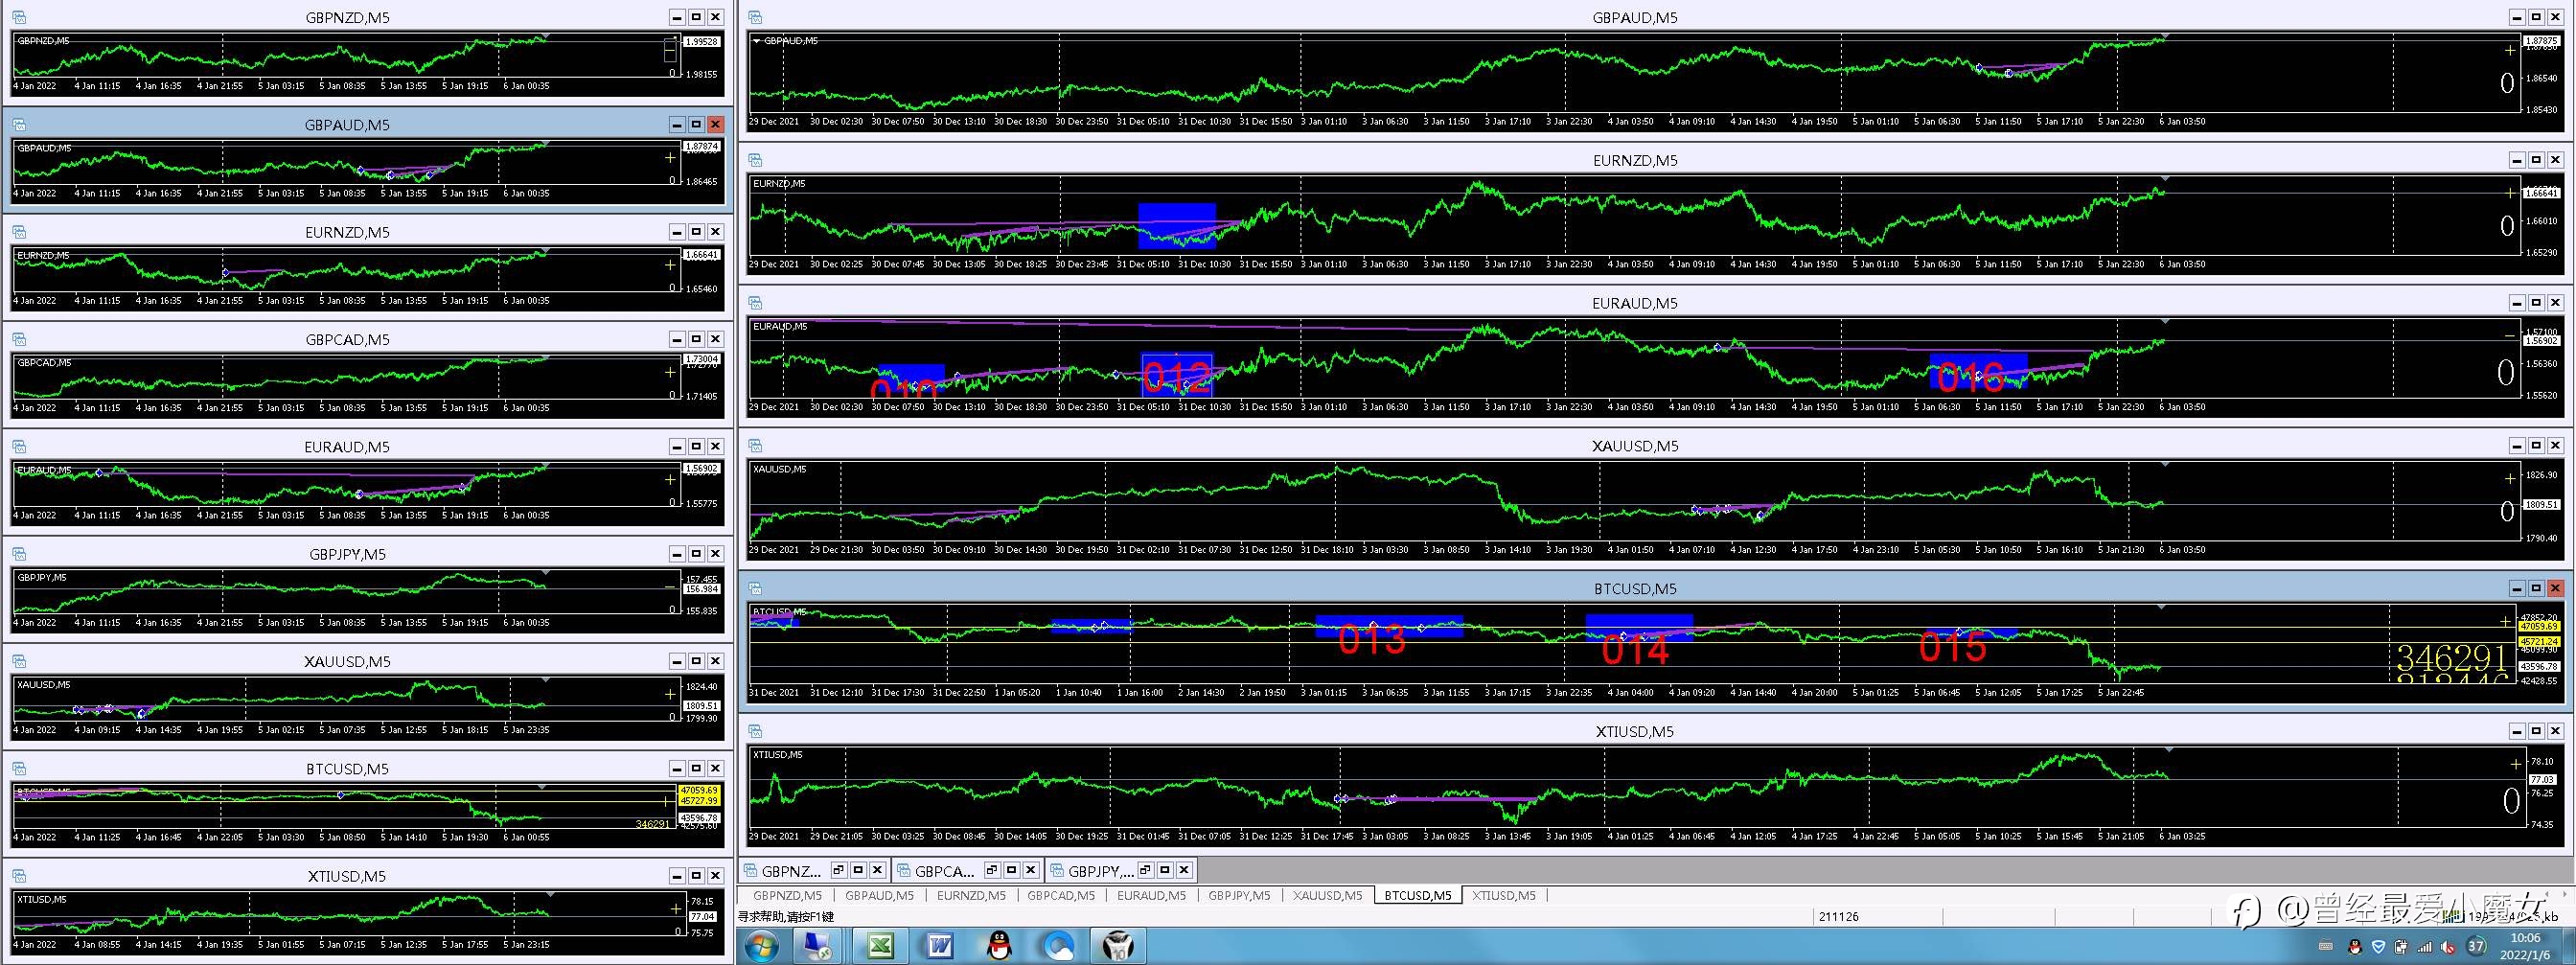2576x965 pixels.
Task: Click the volume icon in system tray
Action: tap(2449, 946)
